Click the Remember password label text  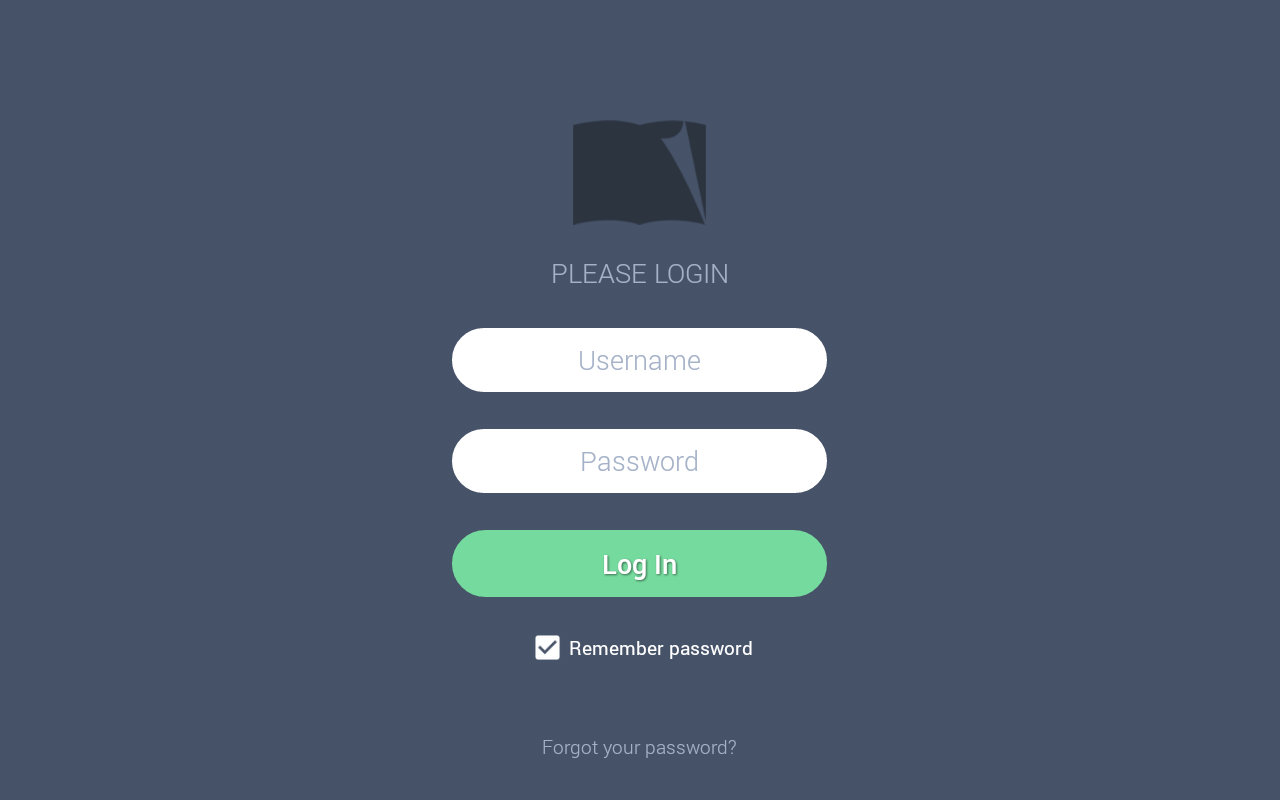coord(661,648)
